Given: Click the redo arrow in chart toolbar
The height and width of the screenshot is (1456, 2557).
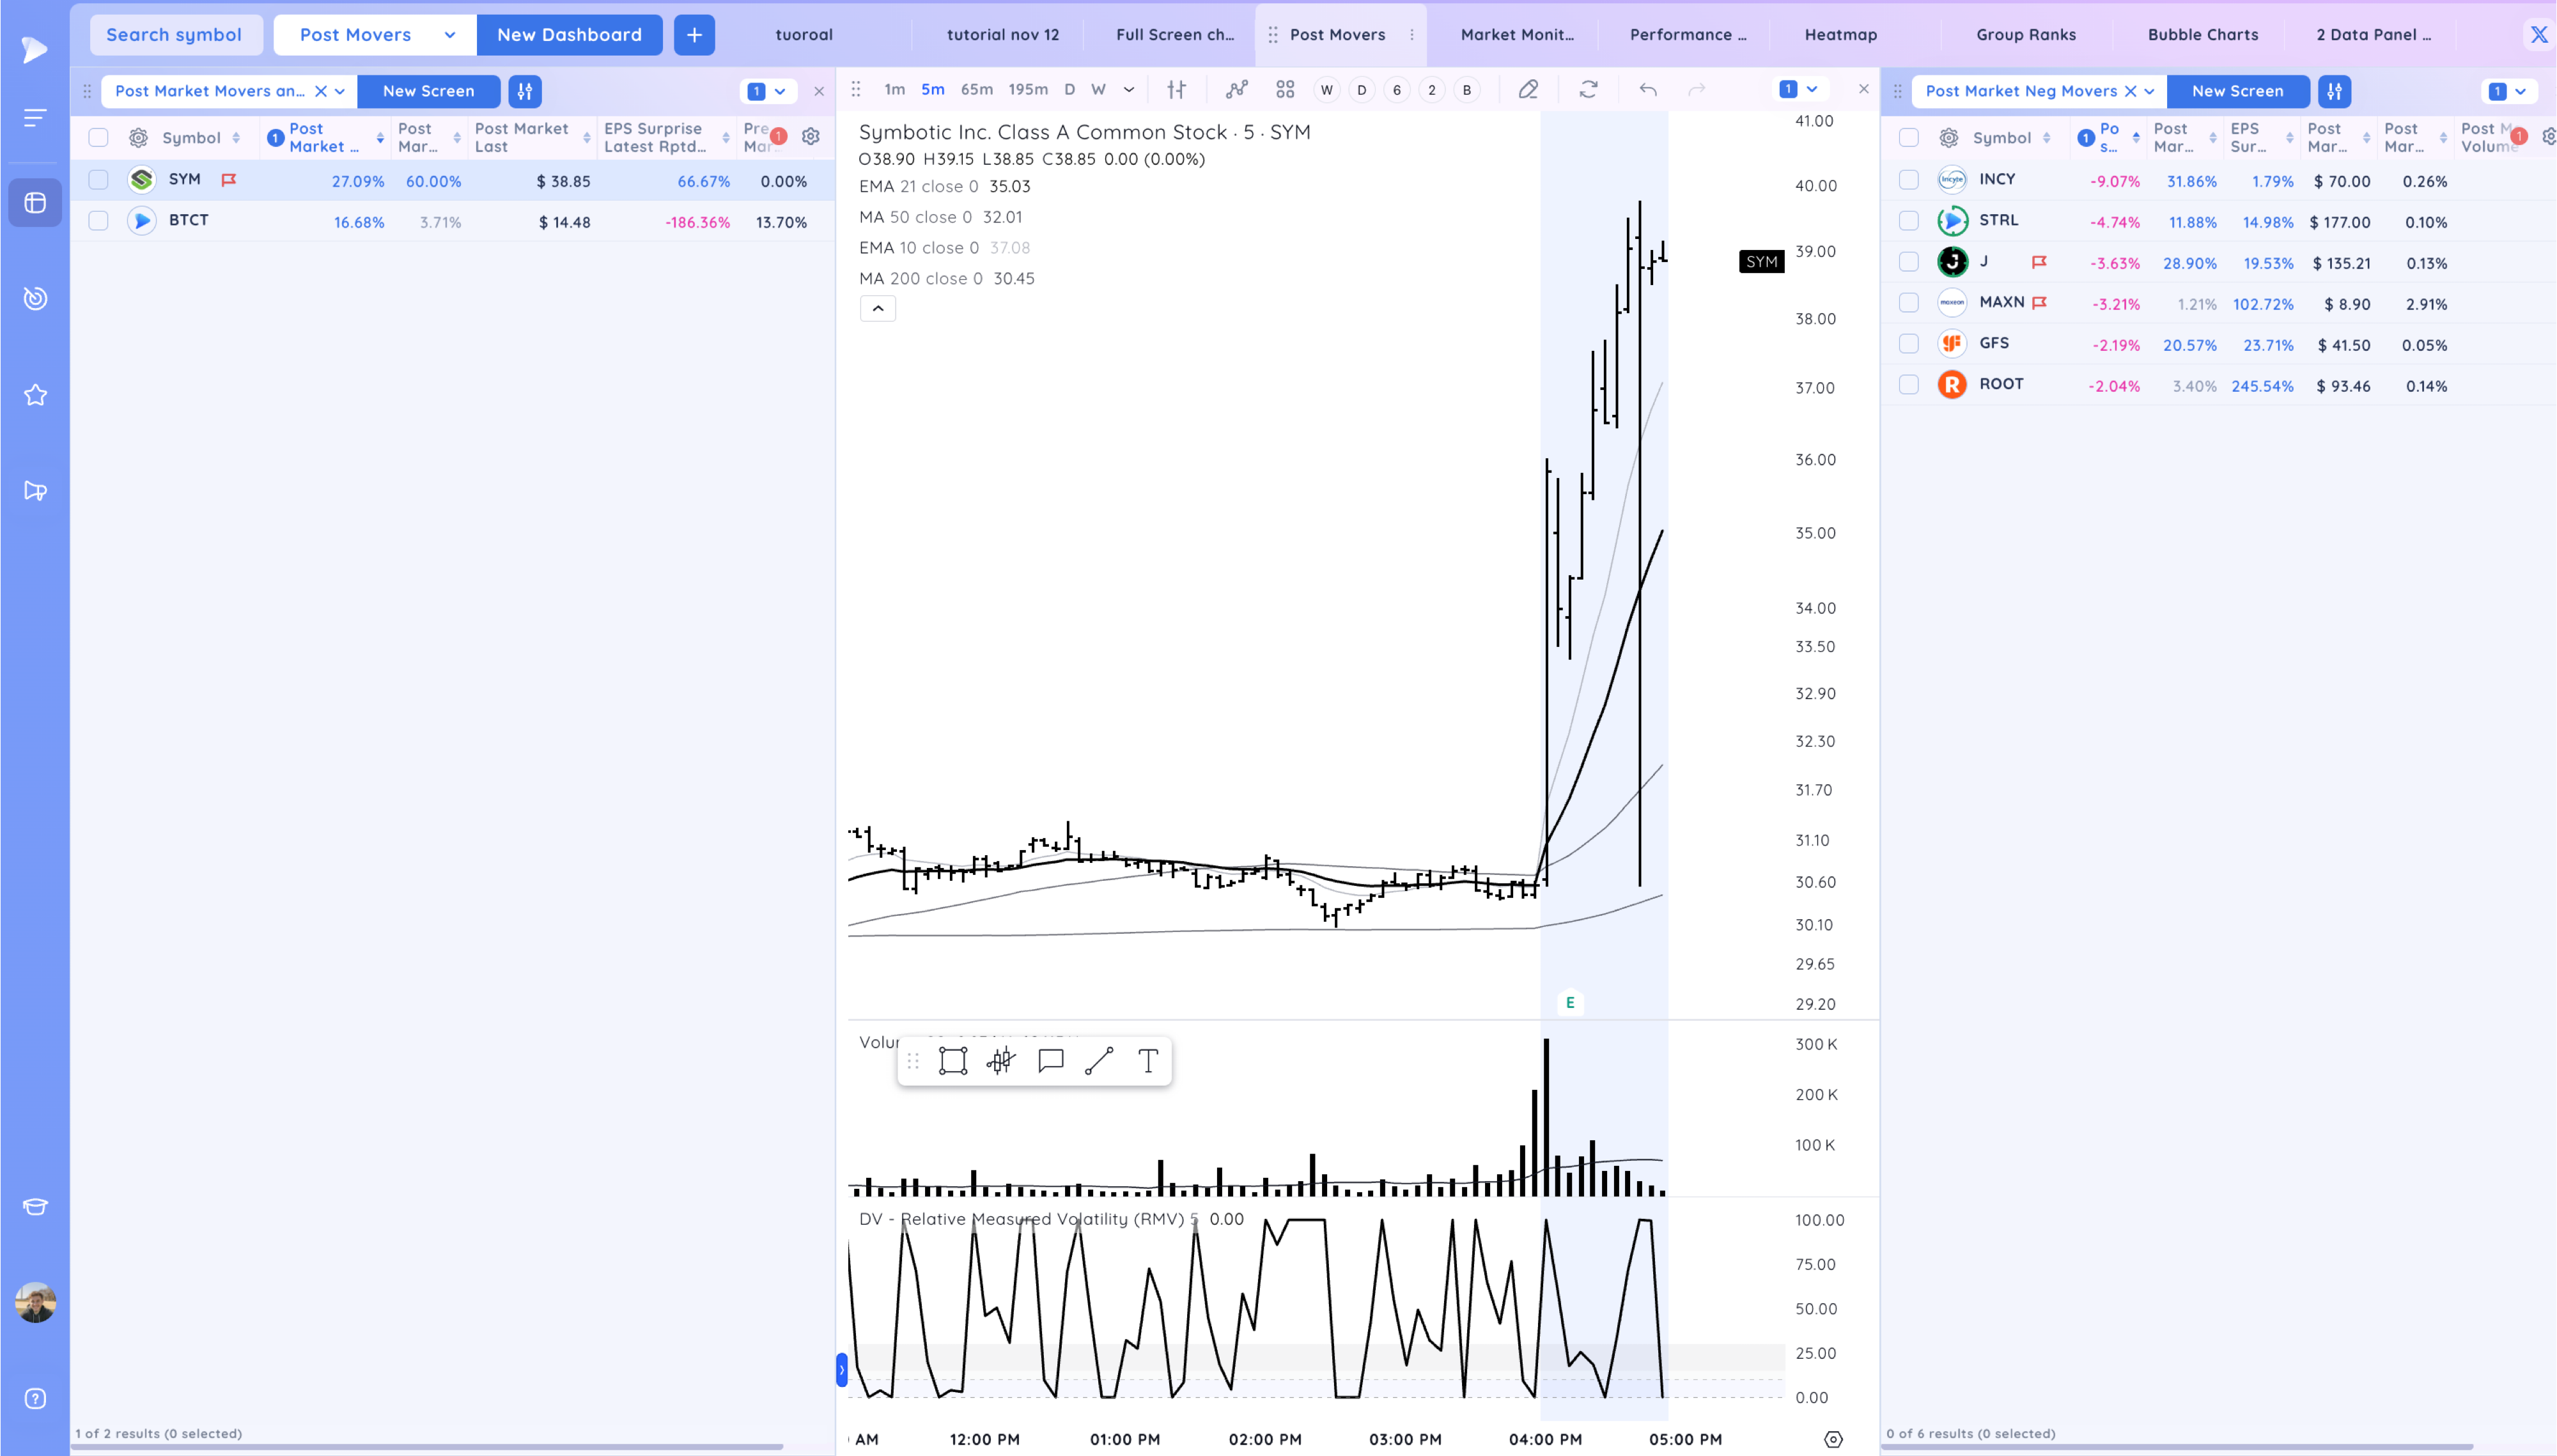Looking at the screenshot, I should [1697, 90].
